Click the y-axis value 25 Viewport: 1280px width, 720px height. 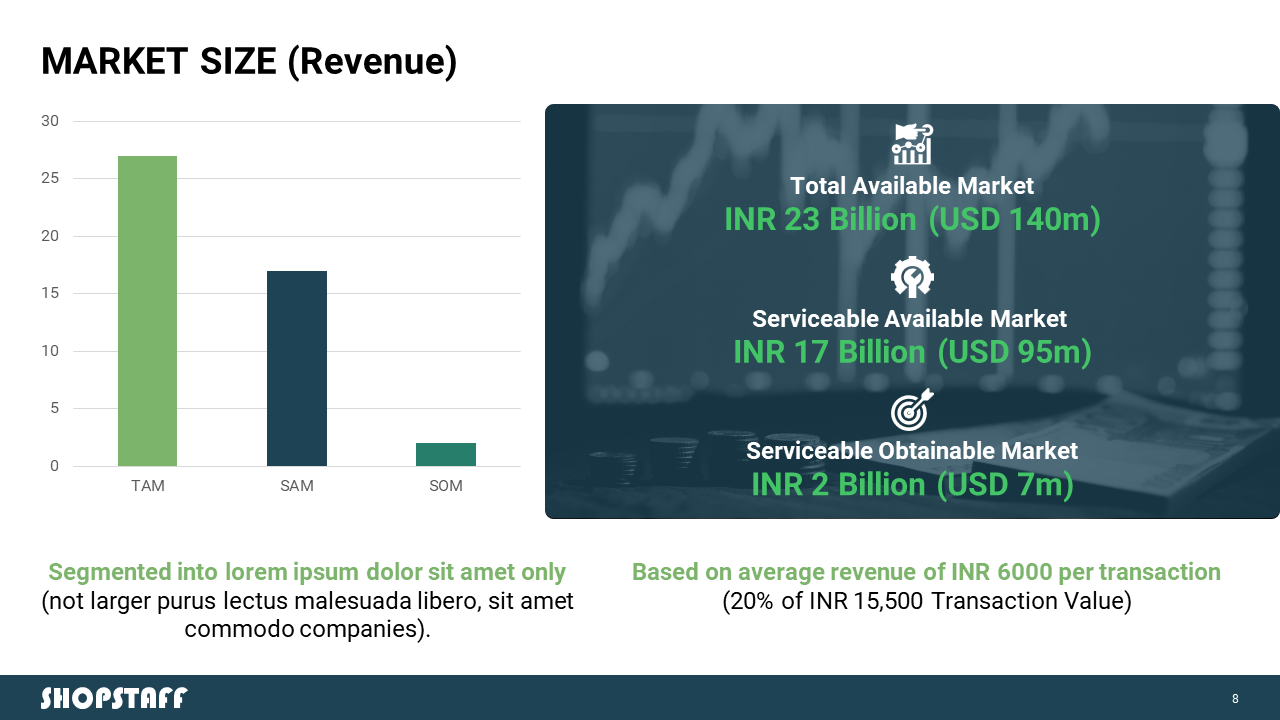[50, 179]
